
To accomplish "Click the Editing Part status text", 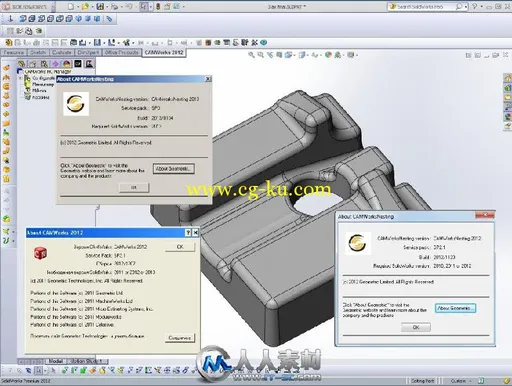I will (423, 381).
